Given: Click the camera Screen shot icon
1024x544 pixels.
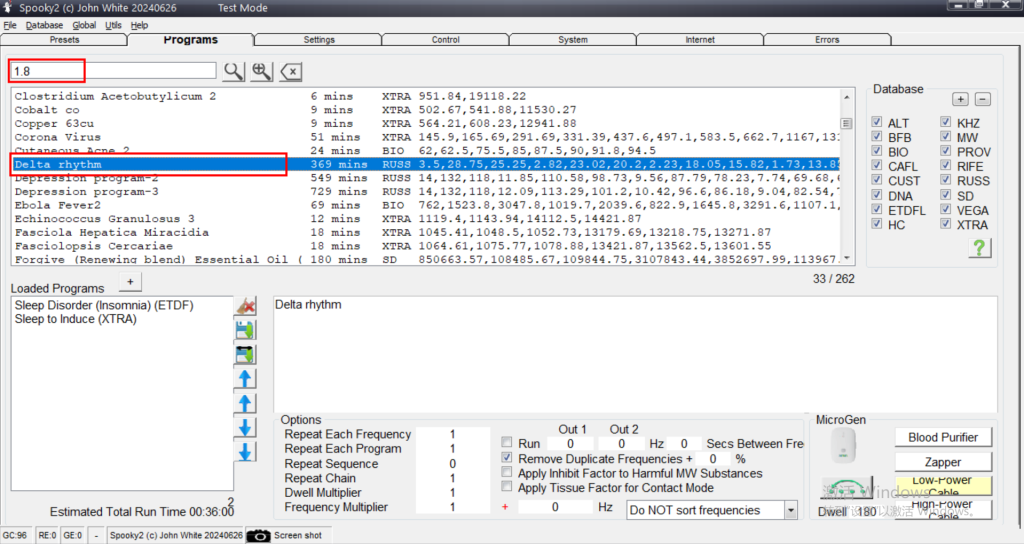Looking at the screenshot, I should point(259,536).
